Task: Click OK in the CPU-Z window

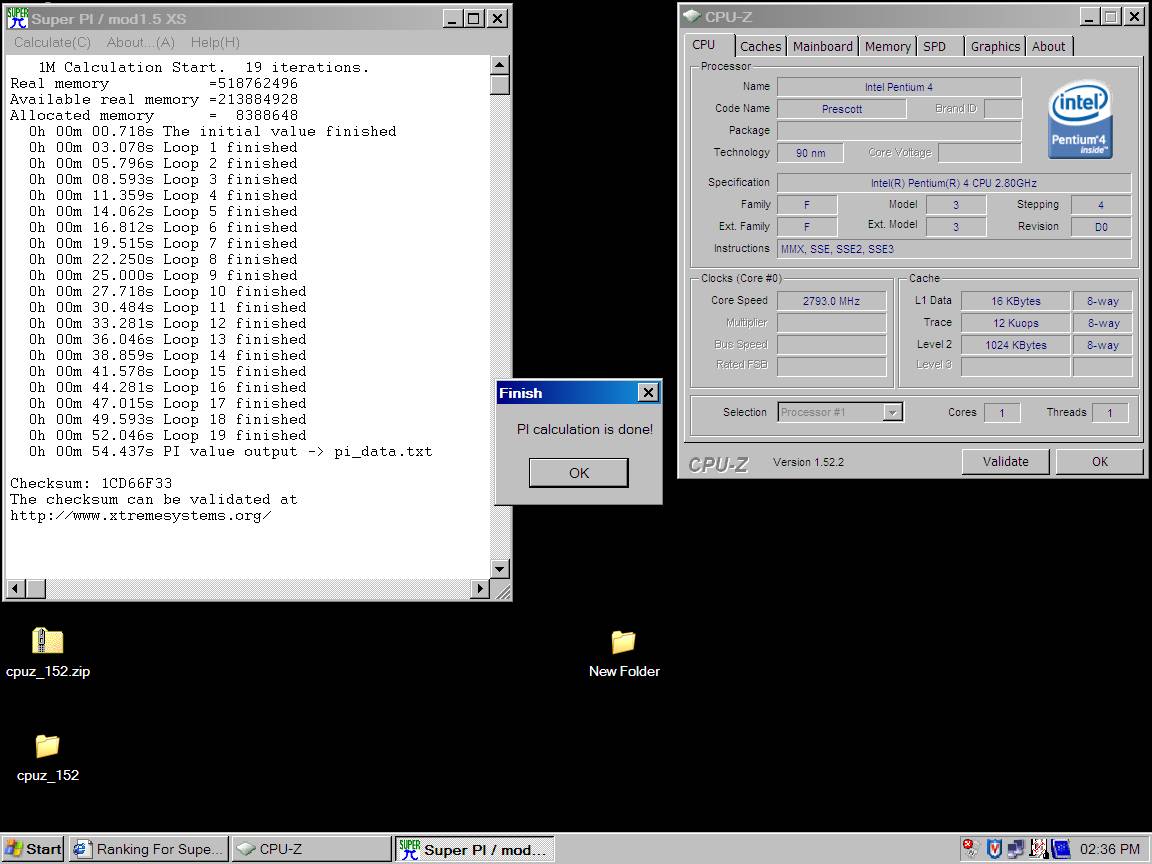Action: pos(1099,461)
